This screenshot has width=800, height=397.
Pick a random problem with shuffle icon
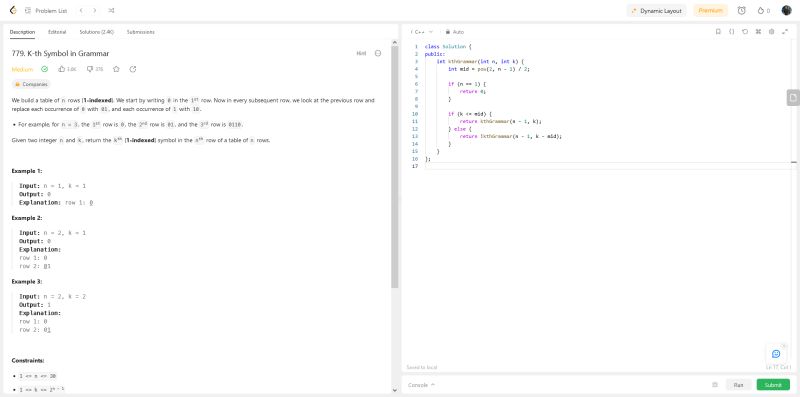tap(112, 10)
